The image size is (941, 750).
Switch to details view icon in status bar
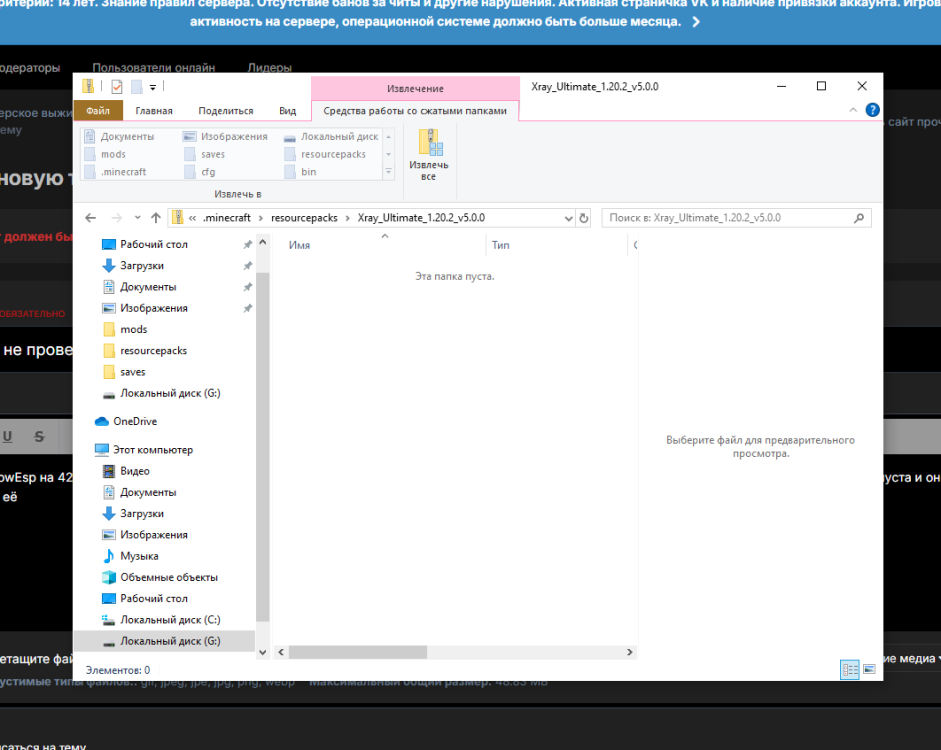pos(850,669)
